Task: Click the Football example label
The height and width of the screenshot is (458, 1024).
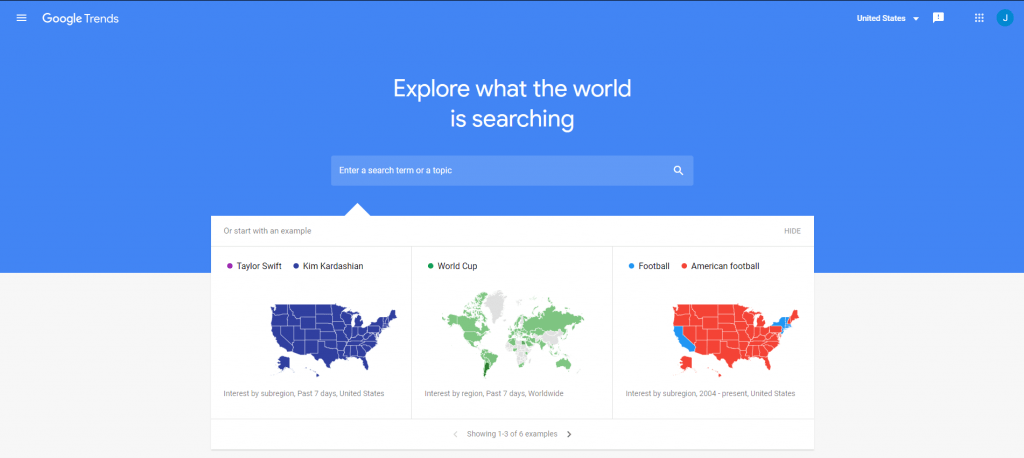Action: pyautogui.click(x=654, y=266)
